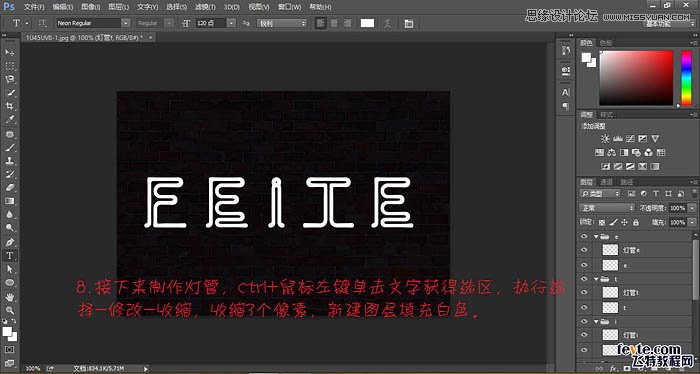Image resolution: width=700 pixels, height=374 pixels.
Task: Add a Photo Filter adjustment
Action: point(637,153)
